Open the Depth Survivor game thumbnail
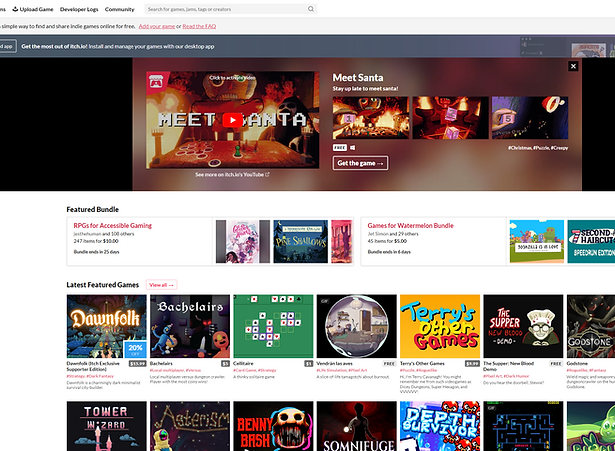 coord(440,426)
